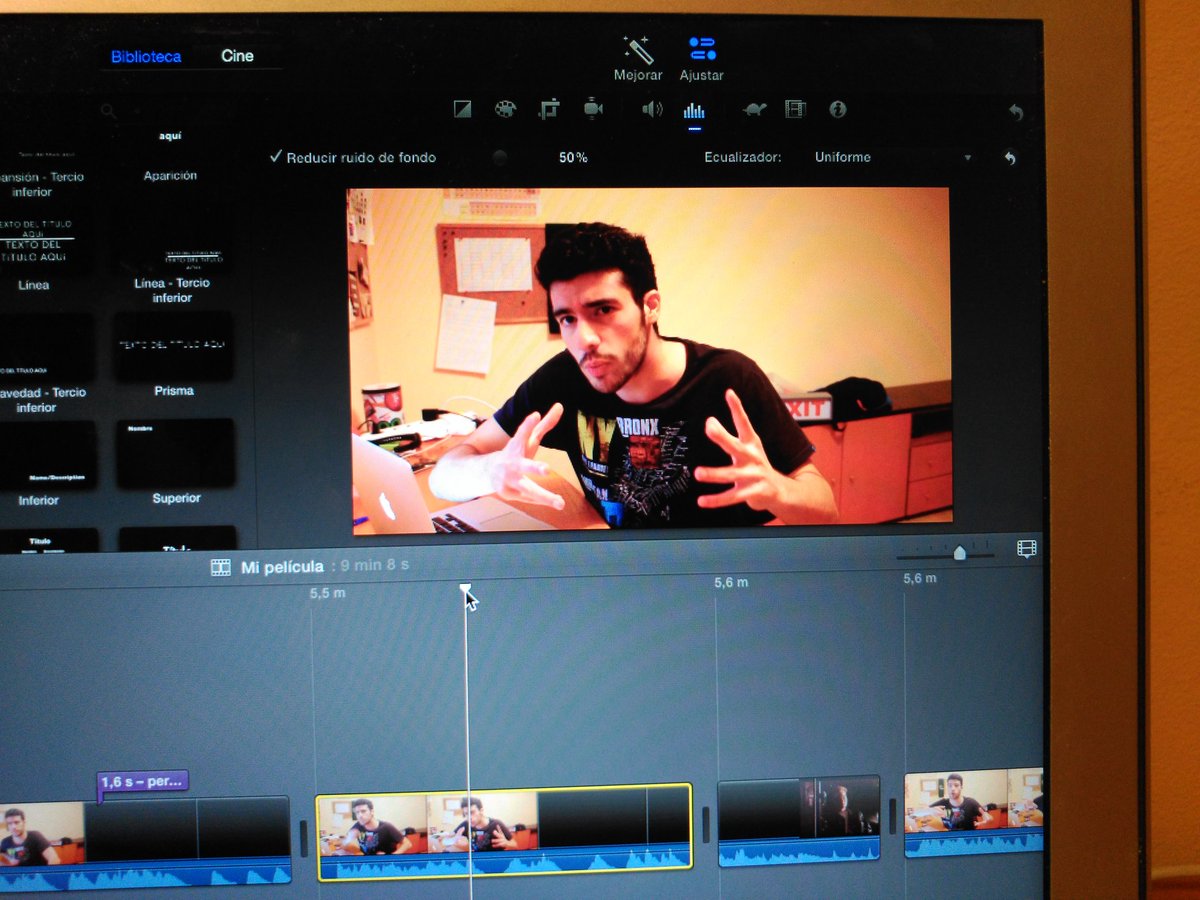Select the Inferior title style
1200x900 pixels.
tap(40, 465)
